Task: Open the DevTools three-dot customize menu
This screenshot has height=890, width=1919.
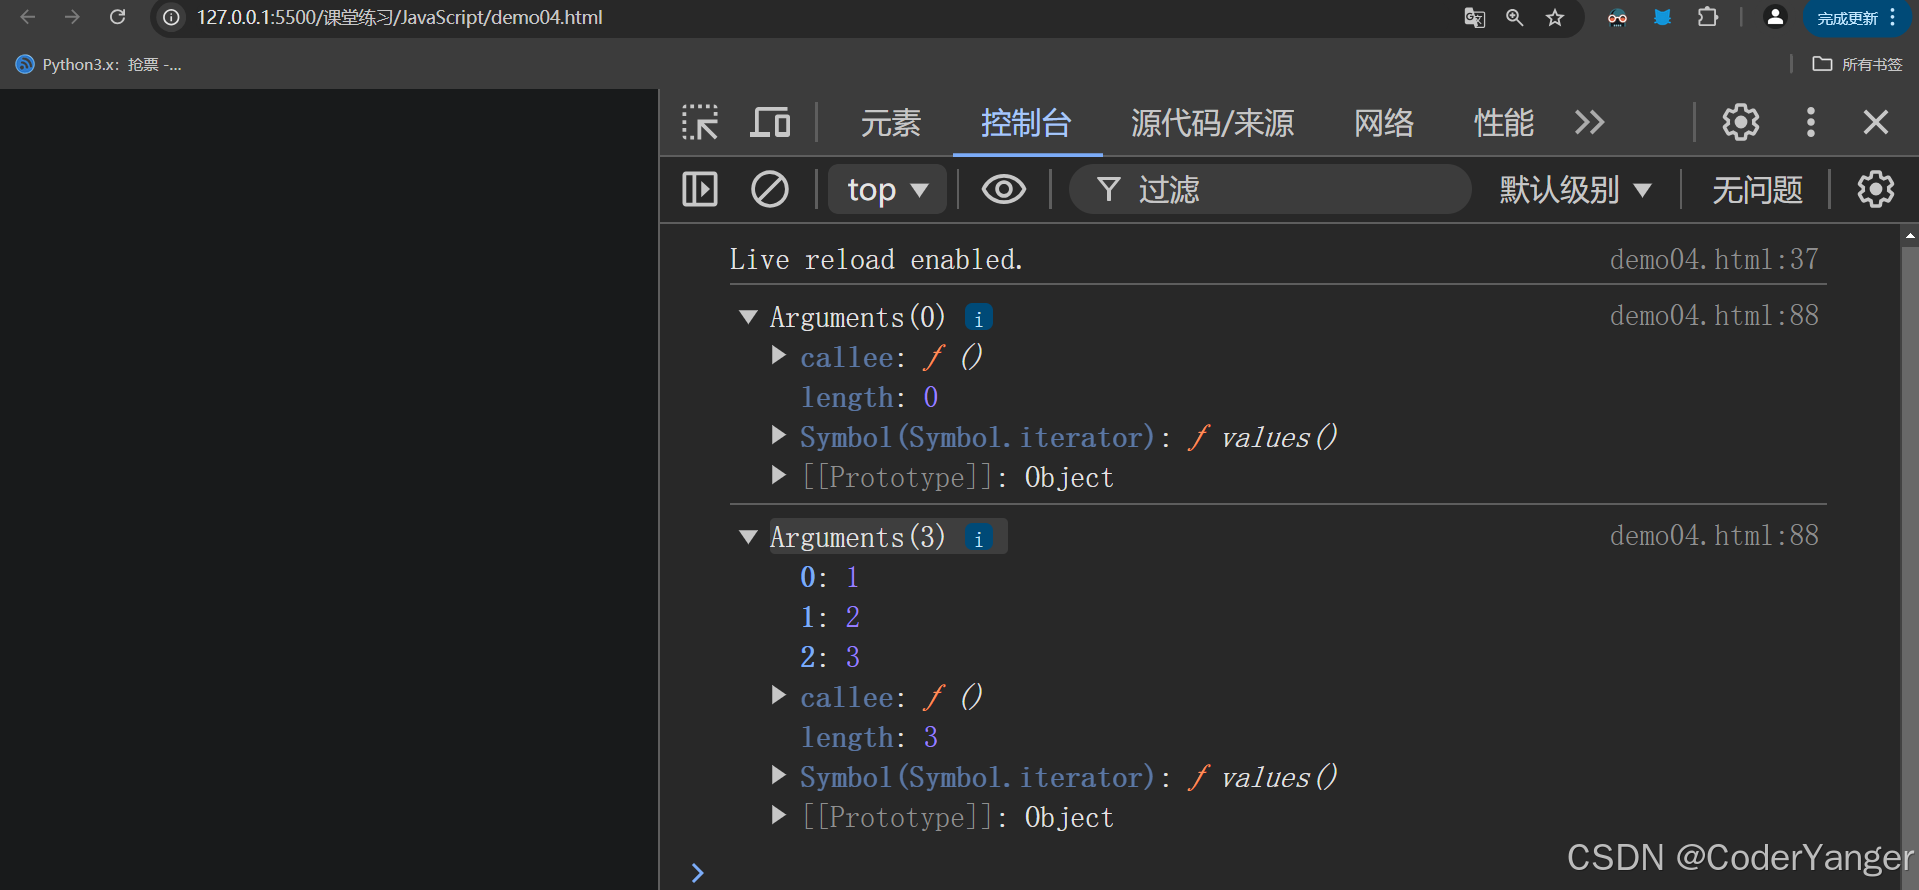Action: (x=1811, y=122)
